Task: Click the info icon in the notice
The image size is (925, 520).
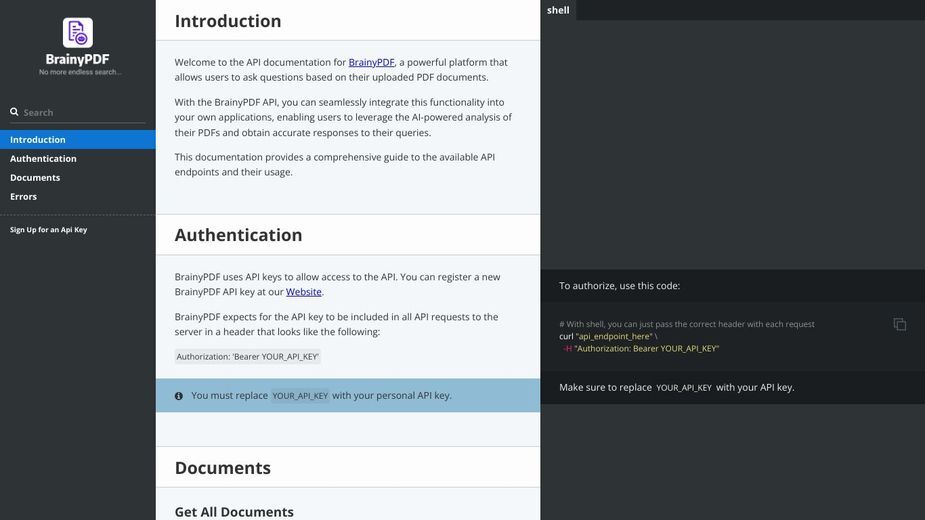Action: 179,396
